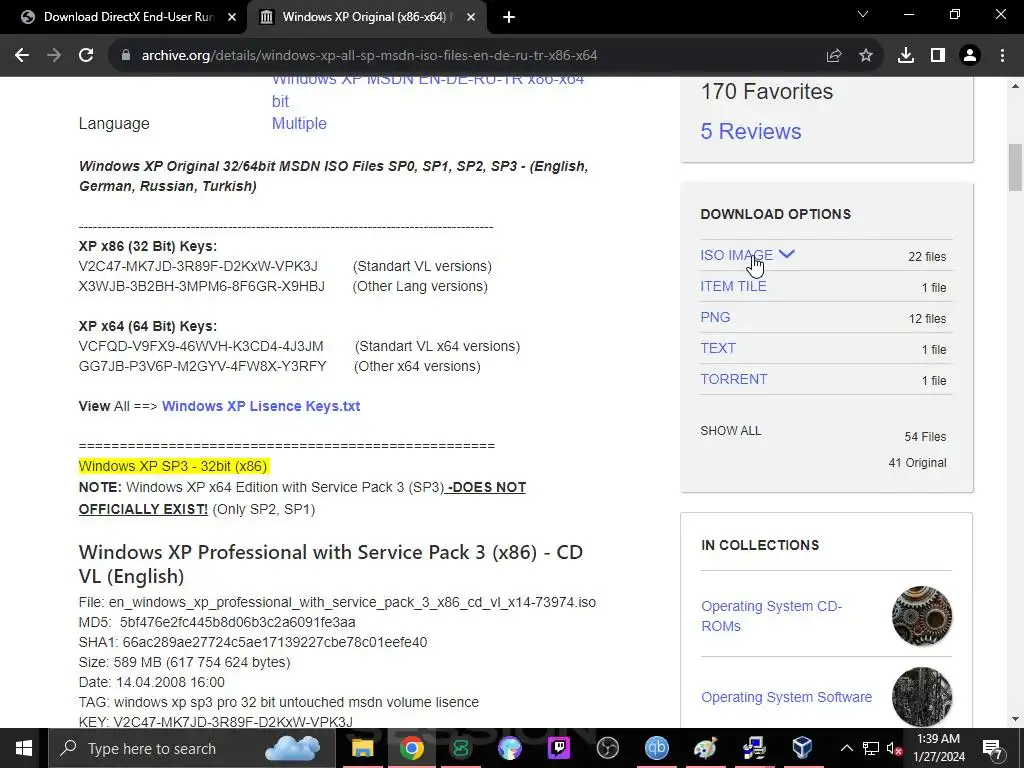Screen dimensions: 1024x768
Task: Open the PNG download option
Action: [715, 317]
